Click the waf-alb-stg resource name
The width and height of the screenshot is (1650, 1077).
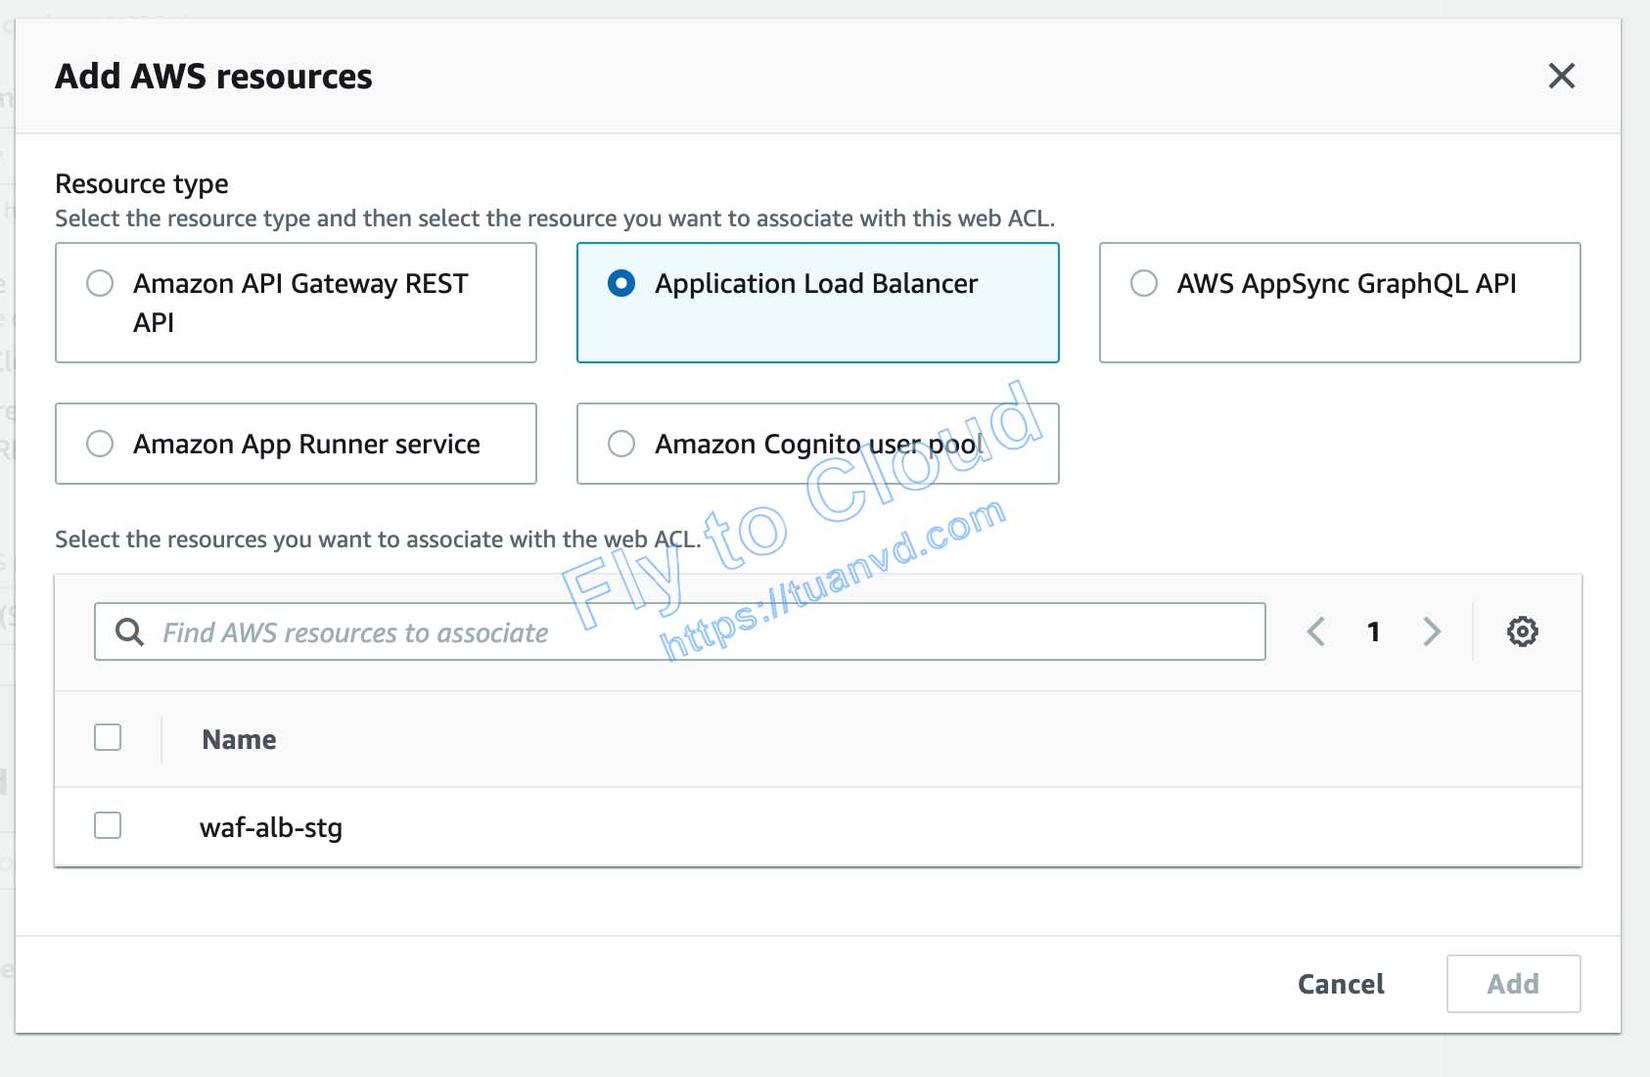(271, 828)
